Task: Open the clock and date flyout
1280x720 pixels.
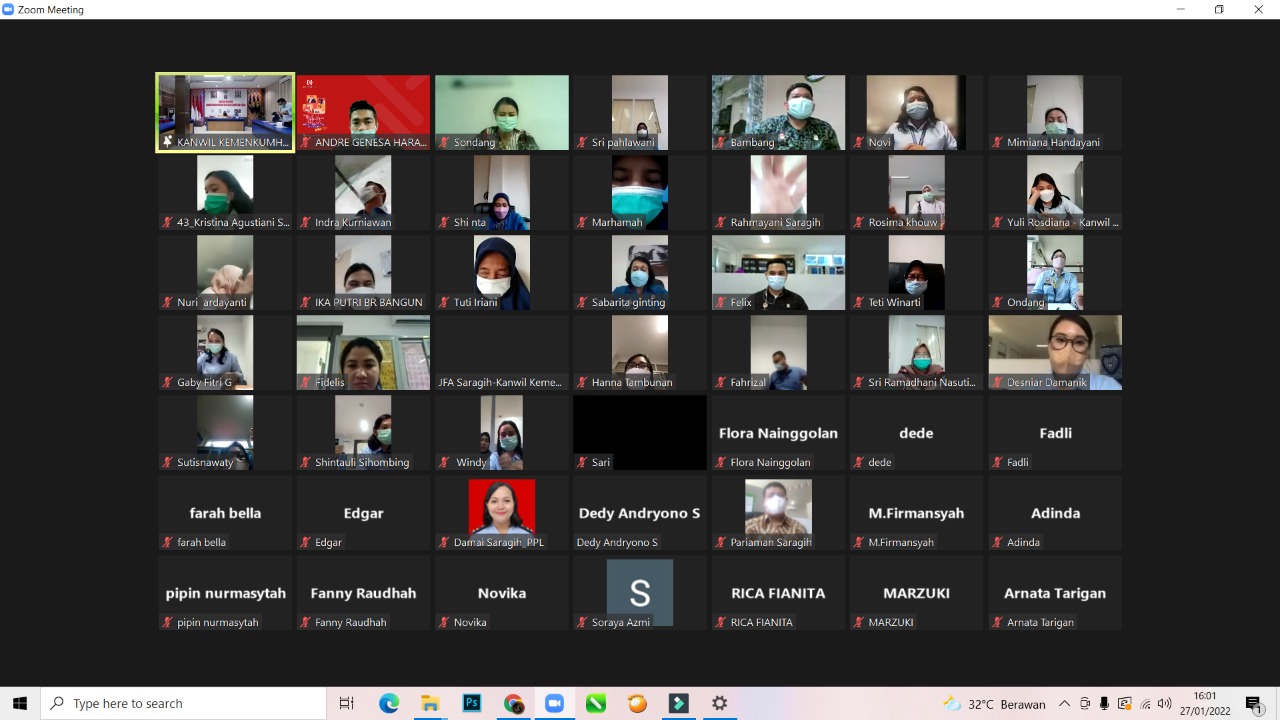Action: pyautogui.click(x=1204, y=704)
